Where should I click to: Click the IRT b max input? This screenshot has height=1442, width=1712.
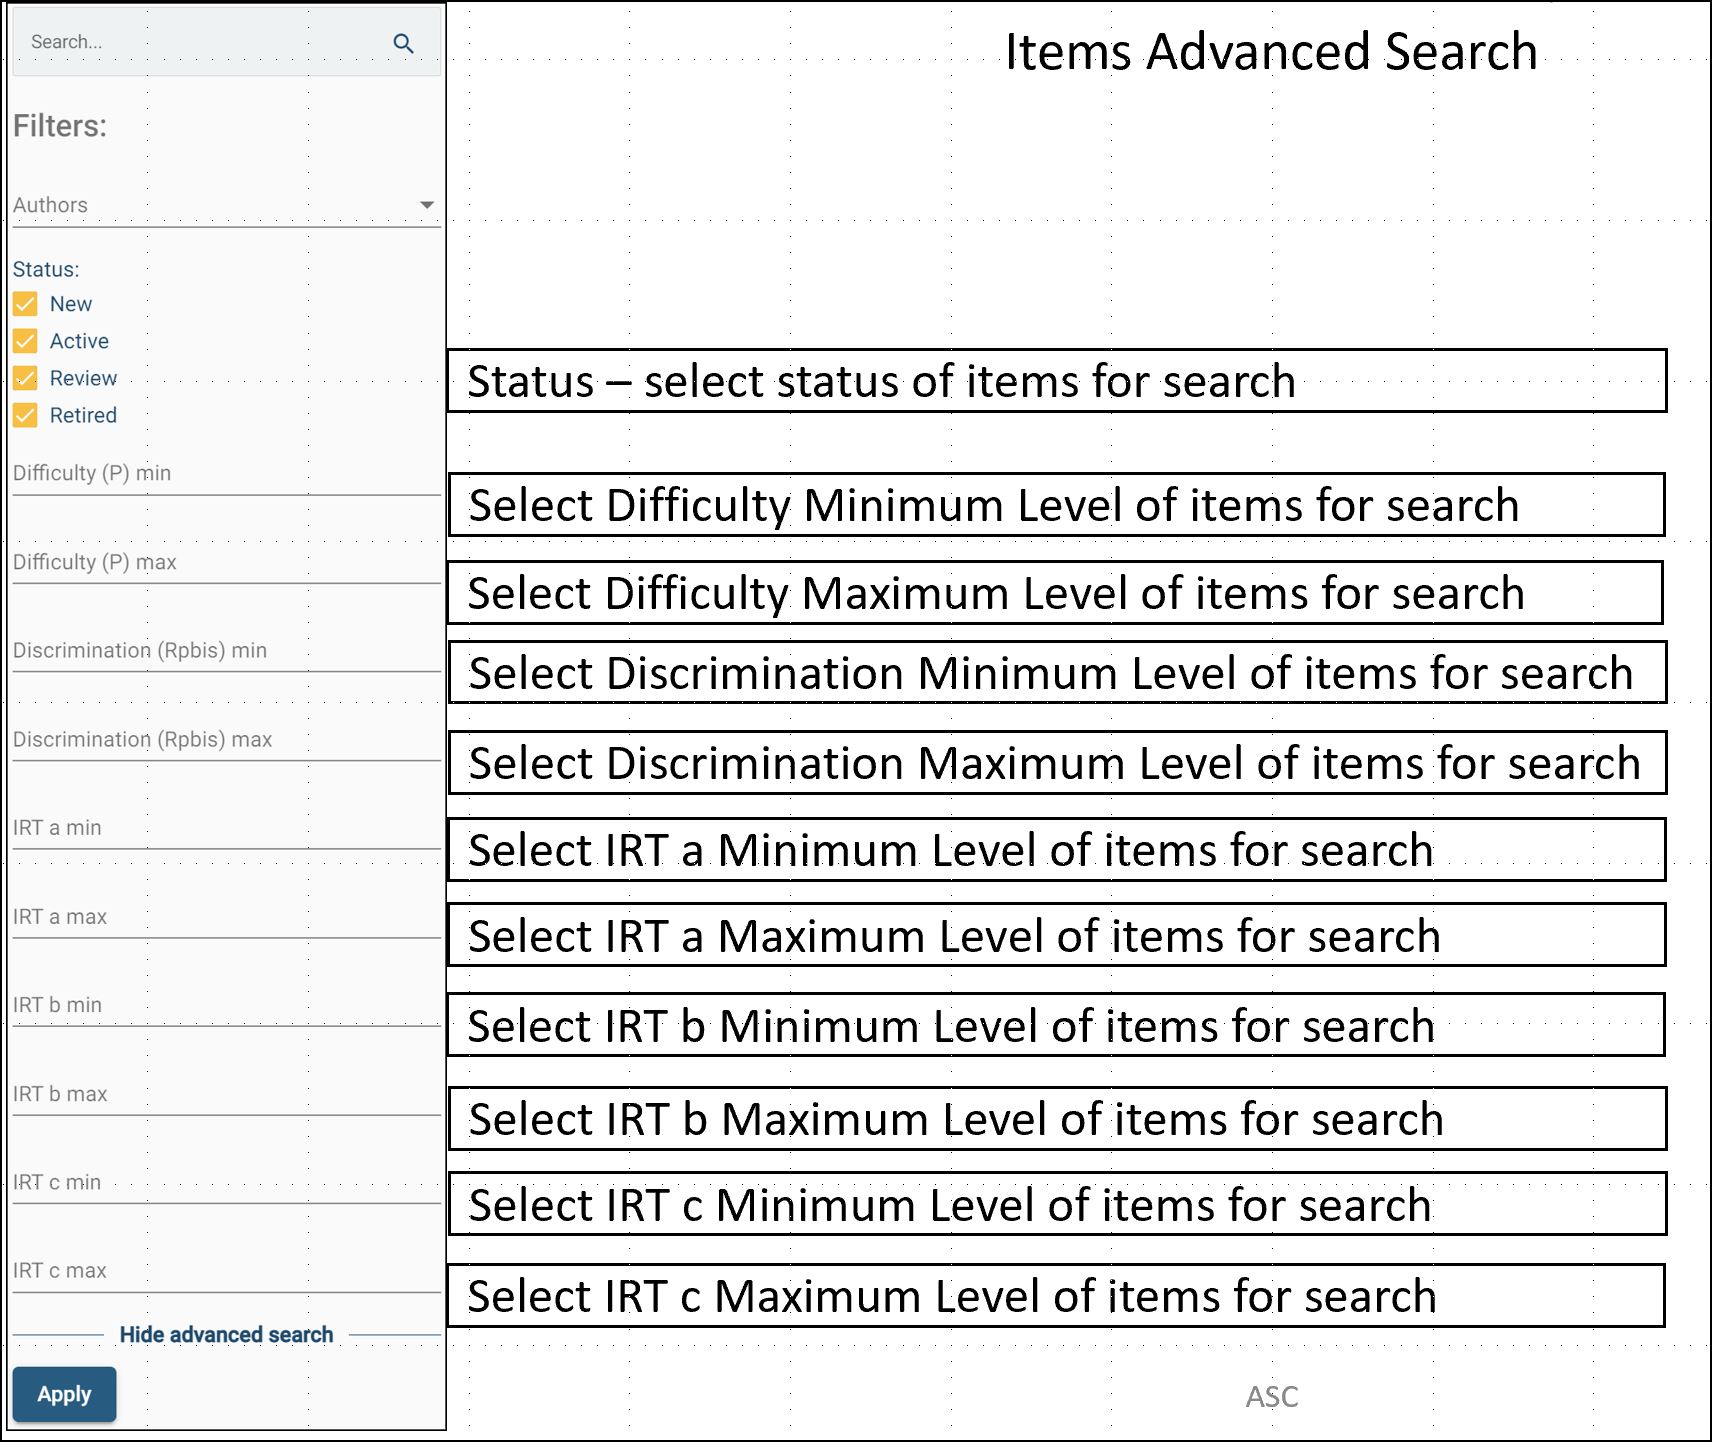226,1094
